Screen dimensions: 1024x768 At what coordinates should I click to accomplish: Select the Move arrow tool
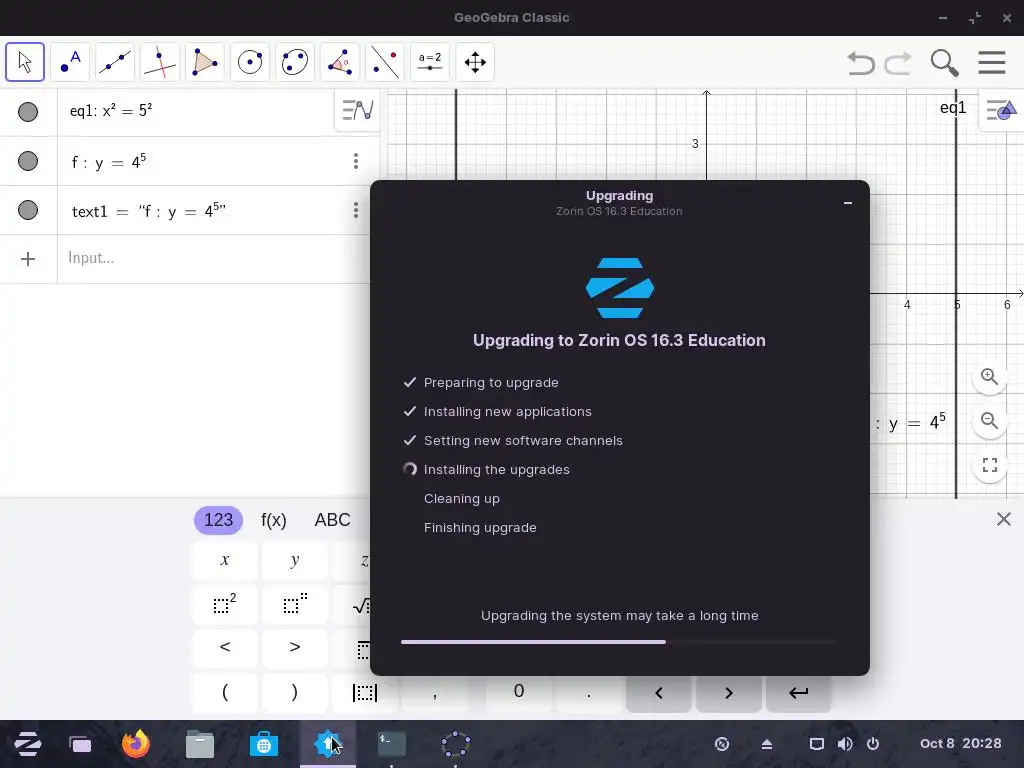(x=25, y=62)
